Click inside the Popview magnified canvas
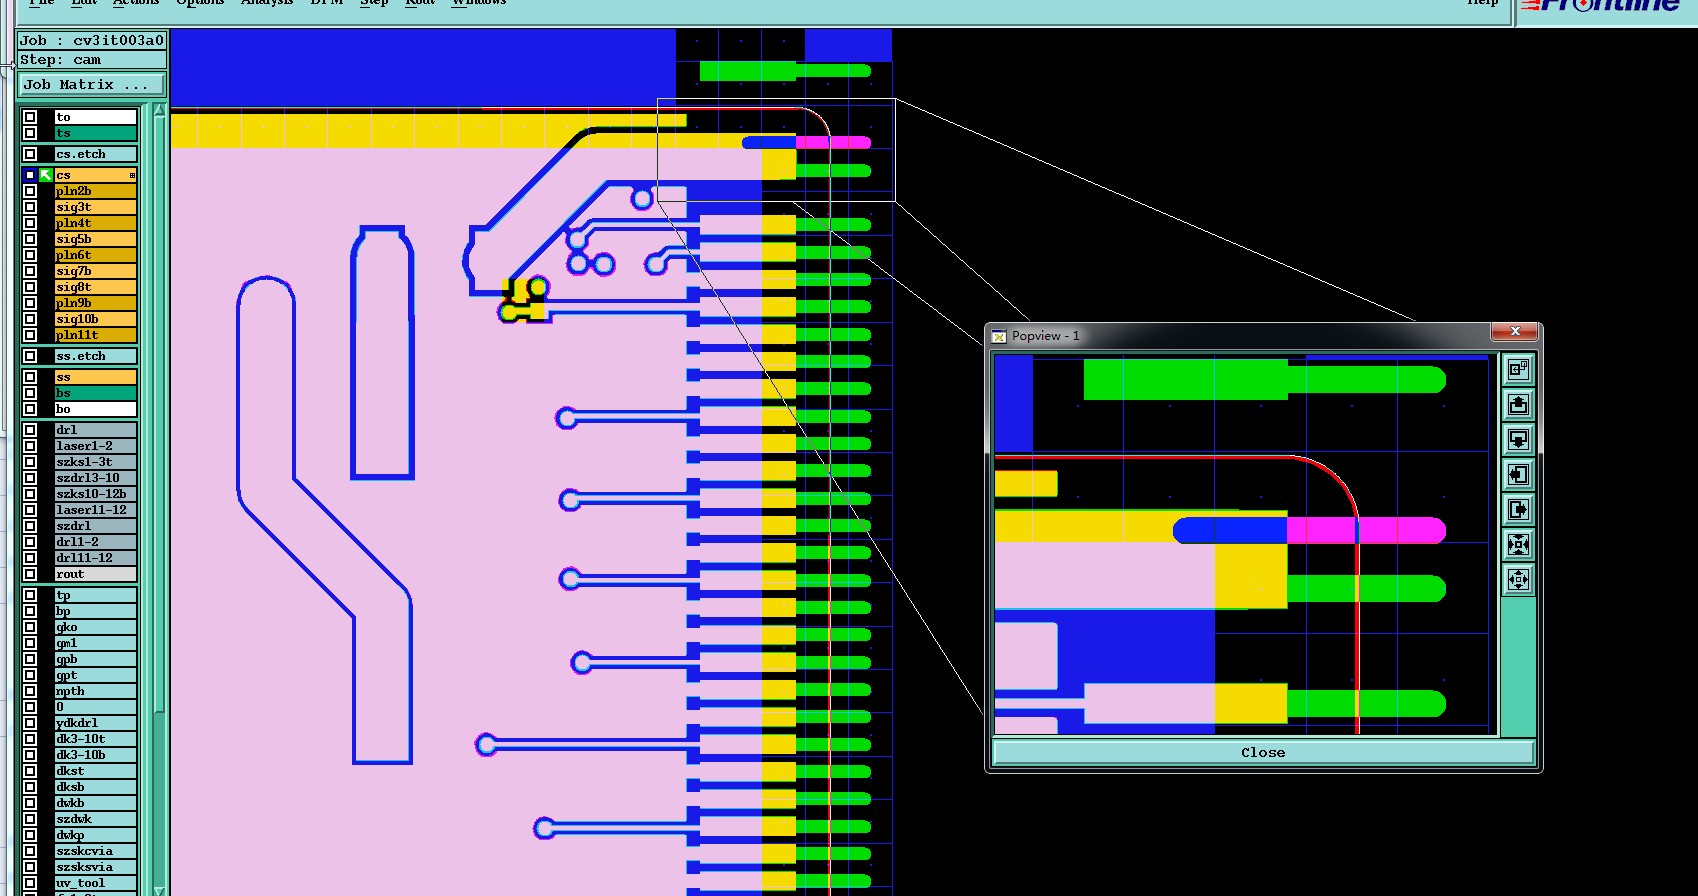The image size is (1698, 896). coord(1245,544)
